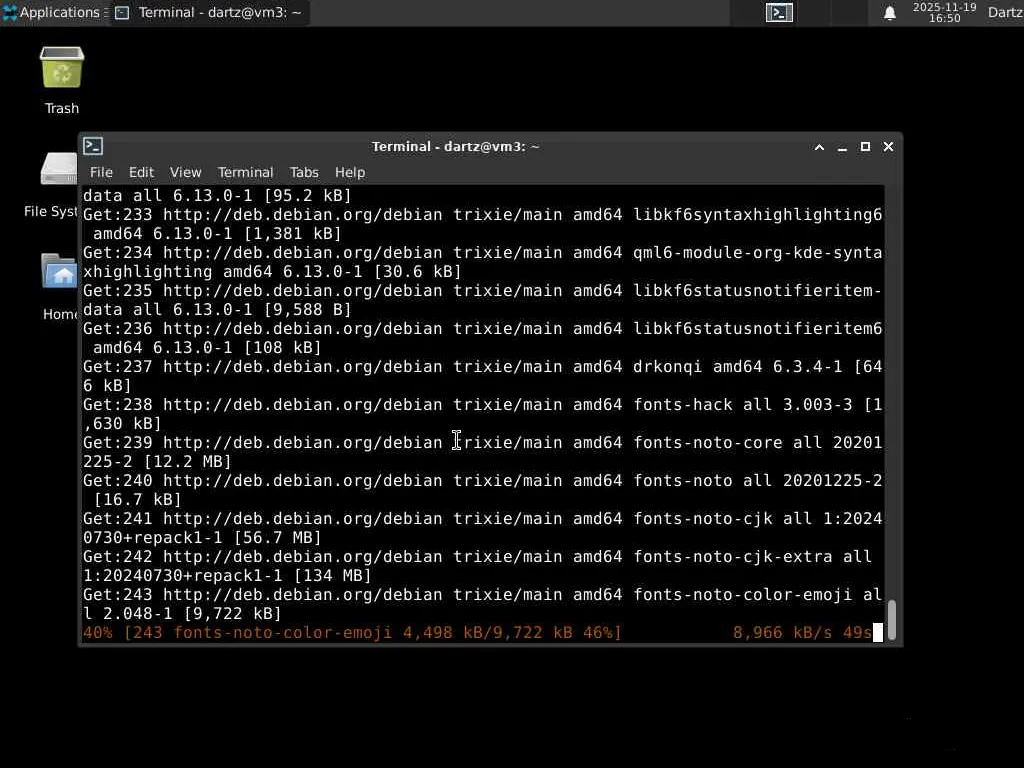The image size is (1024, 768).
Task: Open the Trash desktop icon
Action: (x=62, y=81)
